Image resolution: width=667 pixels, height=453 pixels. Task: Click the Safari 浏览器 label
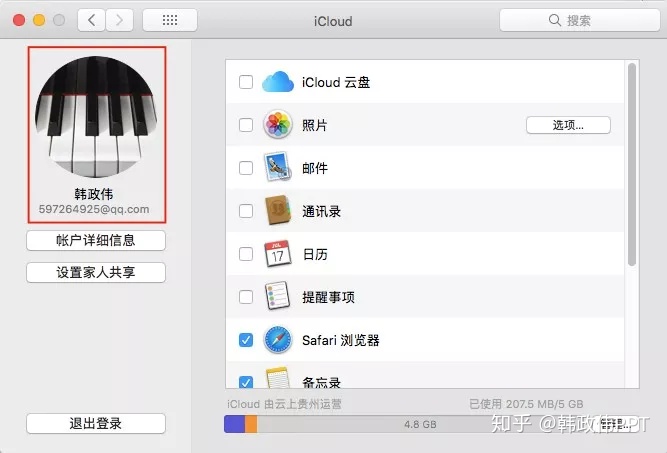pyautogui.click(x=341, y=340)
